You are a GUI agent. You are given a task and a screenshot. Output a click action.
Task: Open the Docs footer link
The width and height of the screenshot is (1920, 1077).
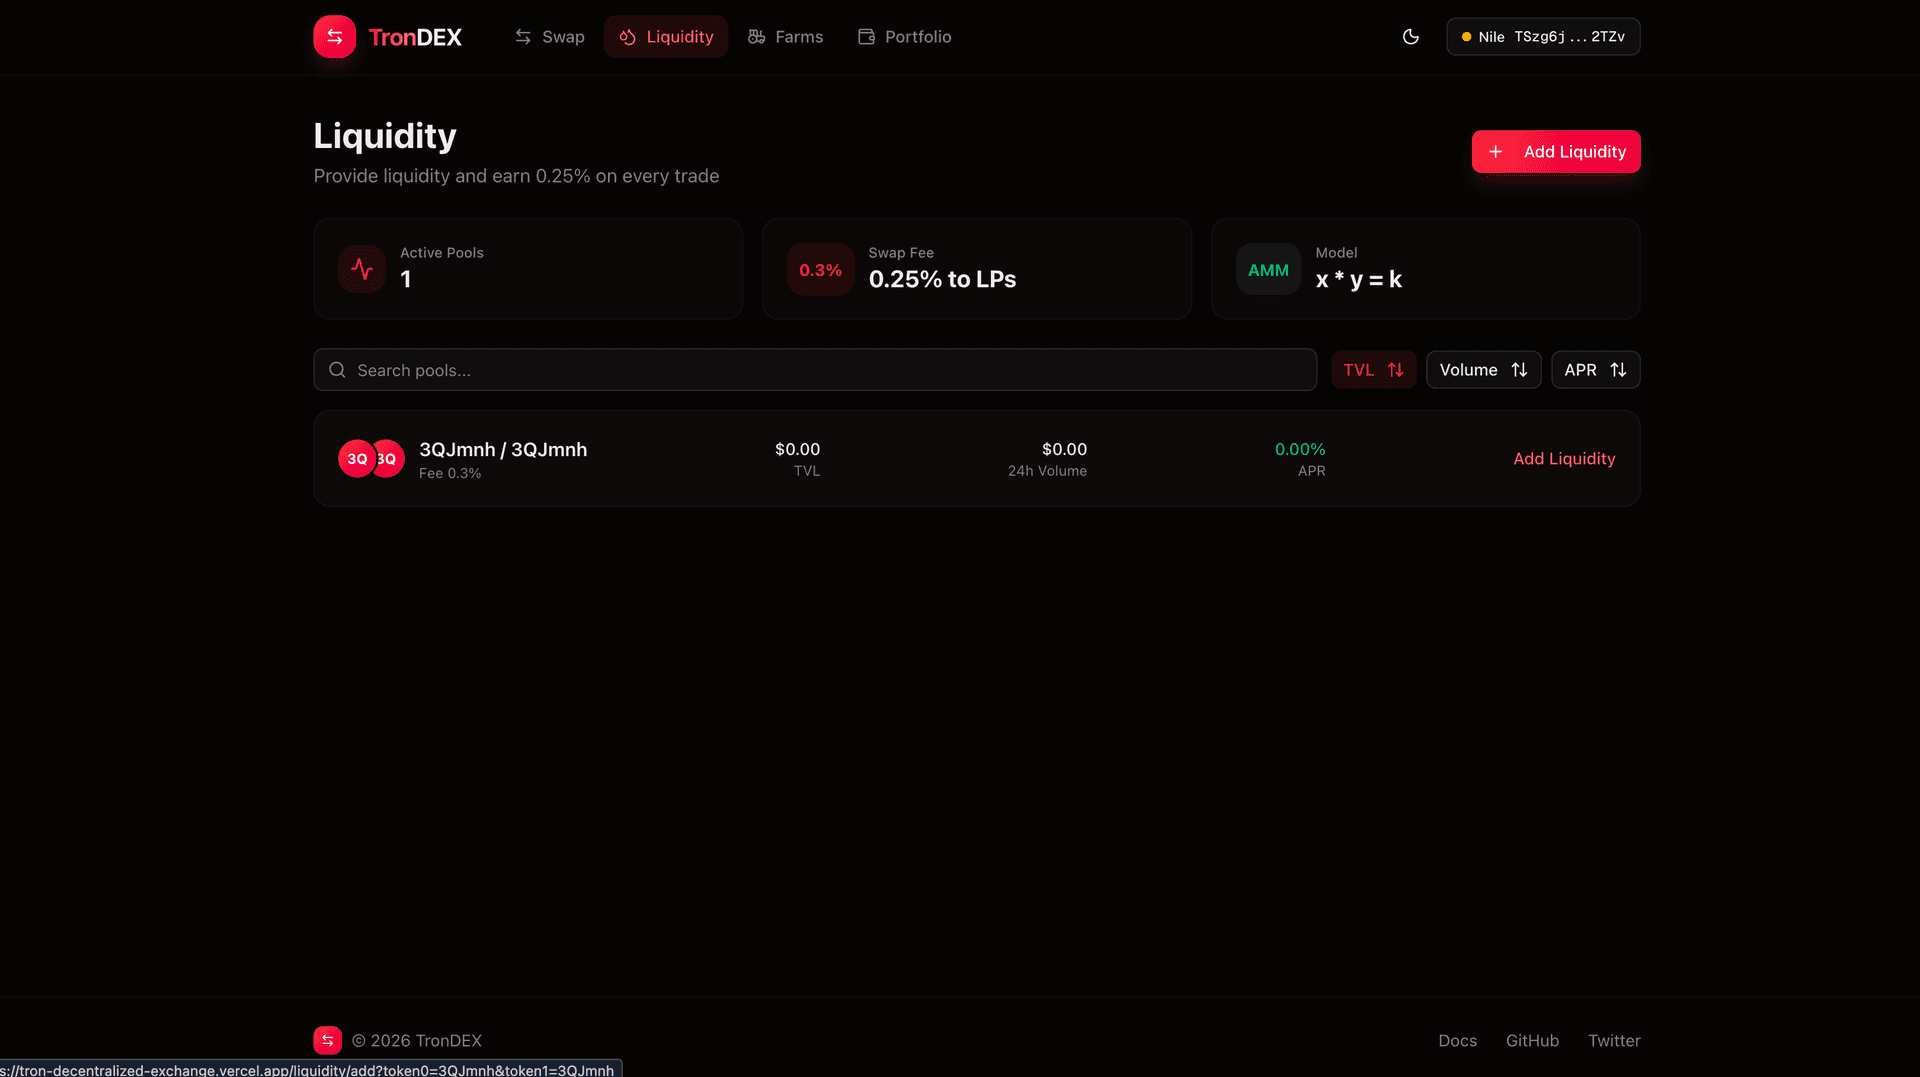1457,1040
